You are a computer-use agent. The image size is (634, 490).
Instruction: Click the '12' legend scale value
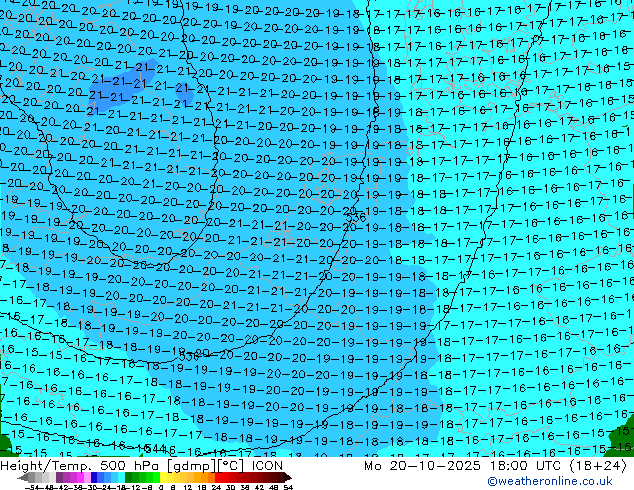coord(187,487)
